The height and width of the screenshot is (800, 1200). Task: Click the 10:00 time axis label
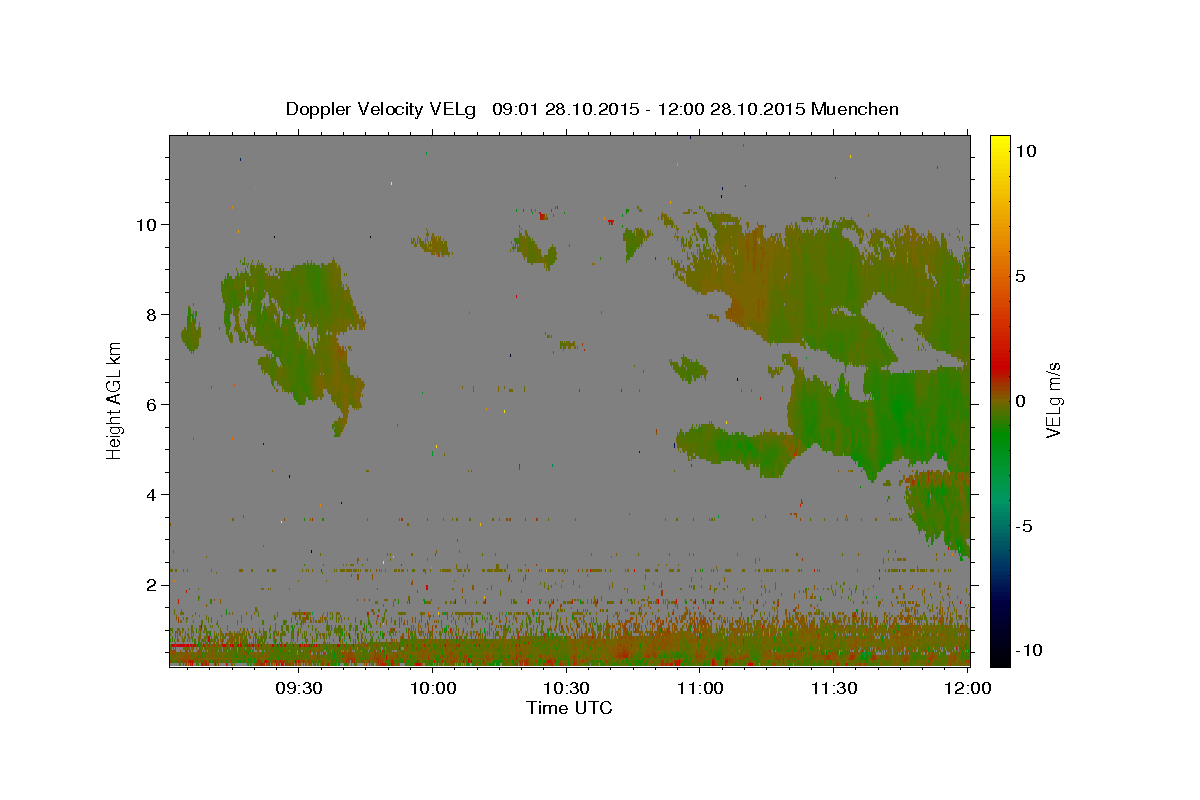(x=434, y=688)
